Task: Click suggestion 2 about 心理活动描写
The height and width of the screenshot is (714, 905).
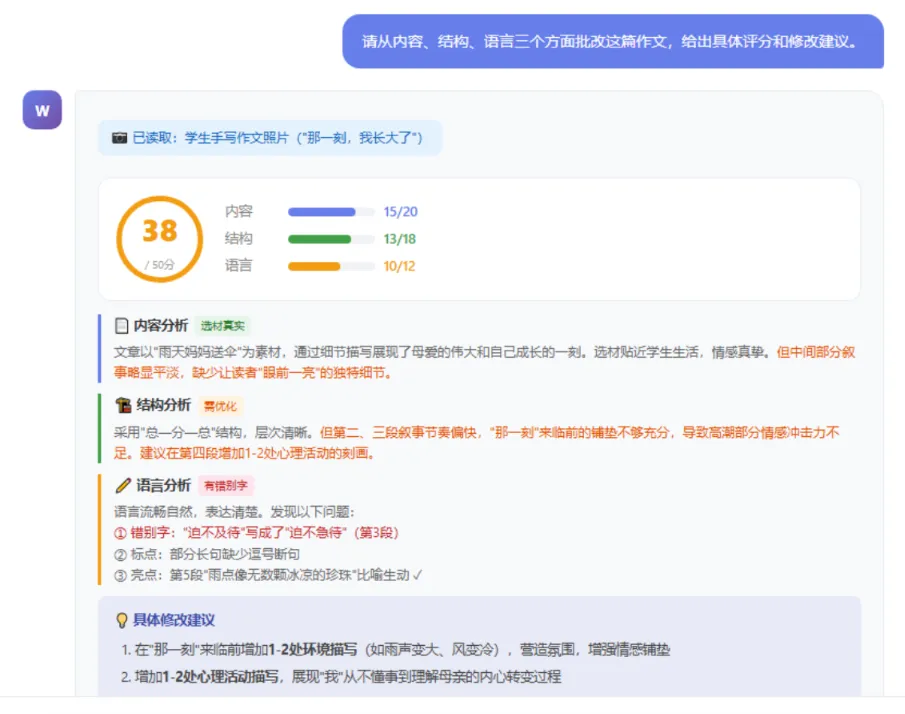Action: [341, 676]
